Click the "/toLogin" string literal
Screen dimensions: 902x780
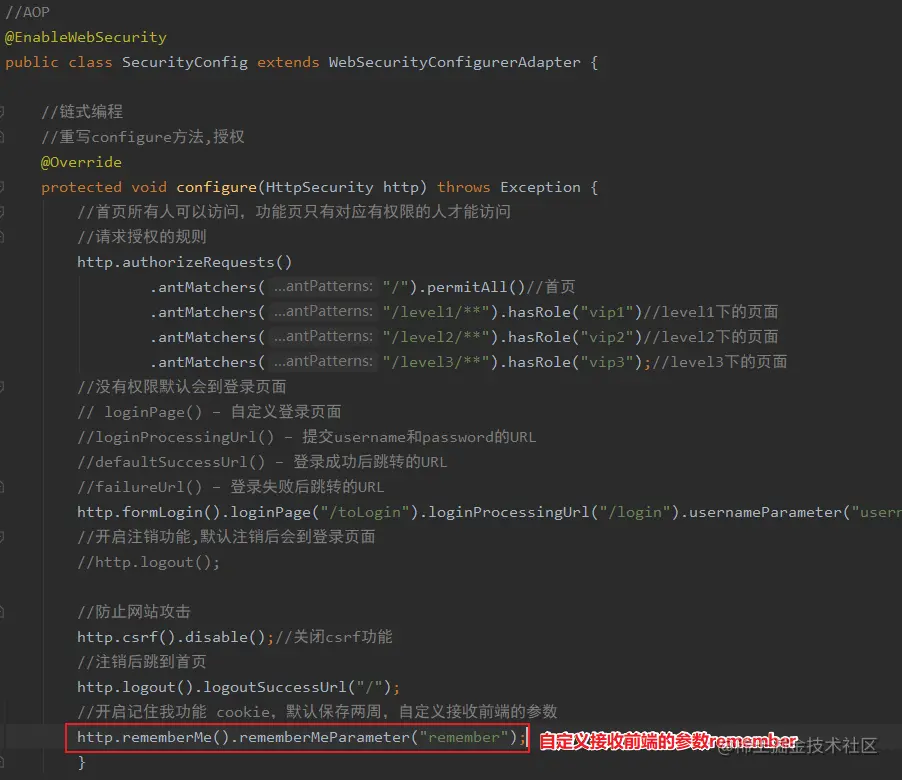[365, 512]
